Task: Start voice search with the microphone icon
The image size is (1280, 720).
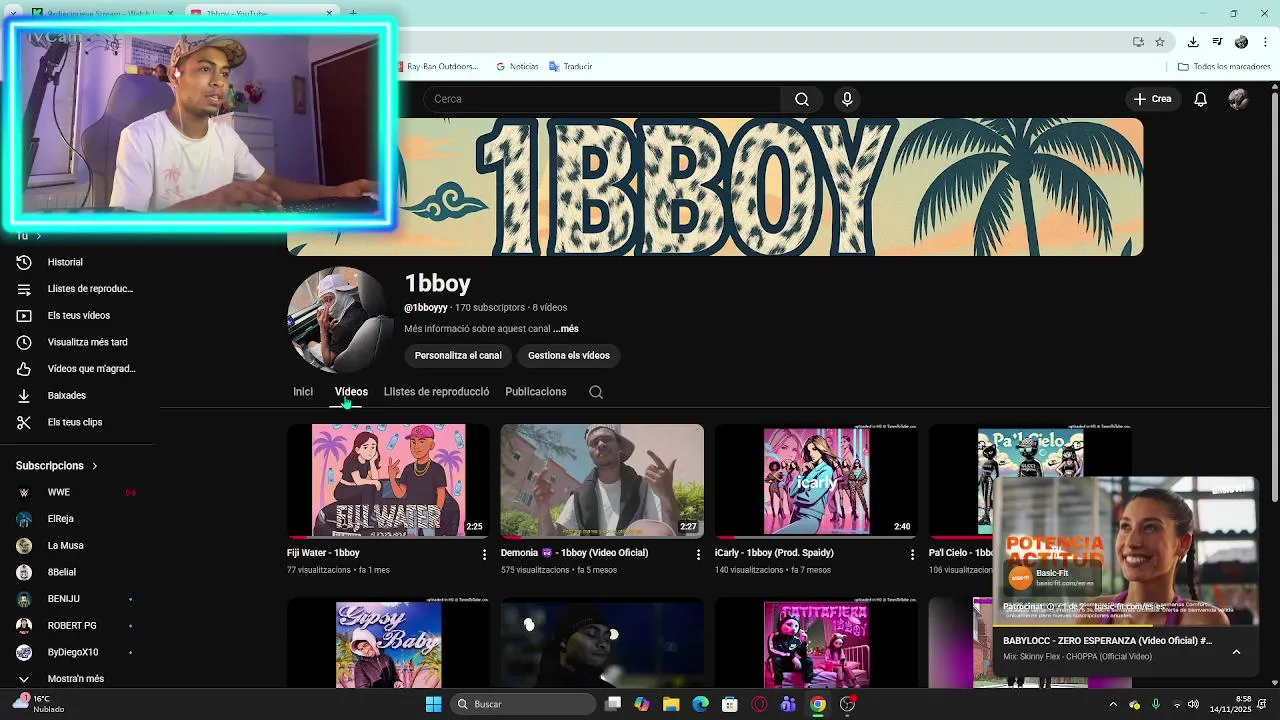Action: click(847, 99)
